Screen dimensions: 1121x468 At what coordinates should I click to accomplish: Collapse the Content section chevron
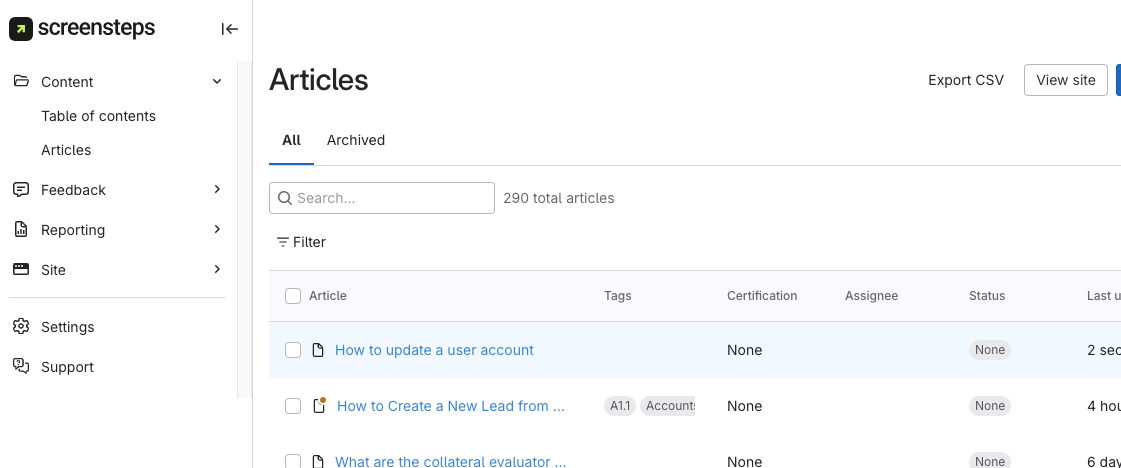point(217,82)
